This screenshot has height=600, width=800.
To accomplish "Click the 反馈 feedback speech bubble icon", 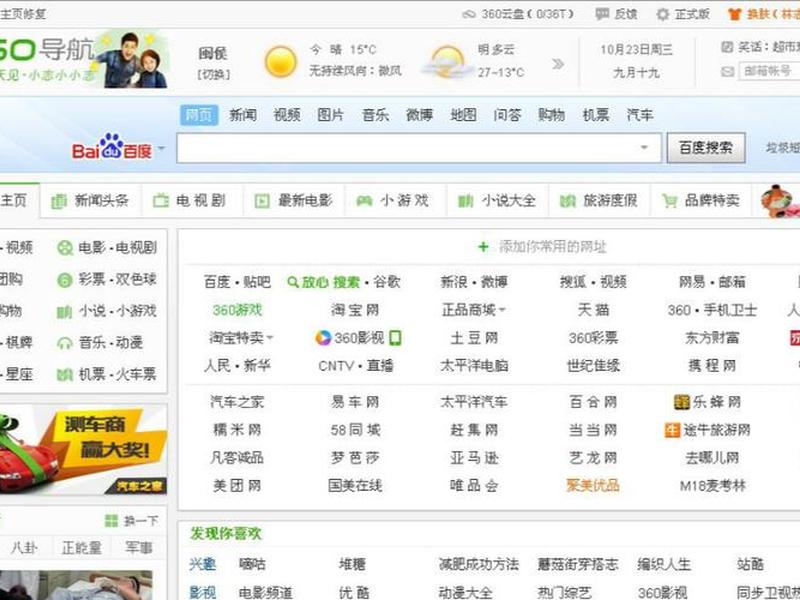I will point(602,14).
